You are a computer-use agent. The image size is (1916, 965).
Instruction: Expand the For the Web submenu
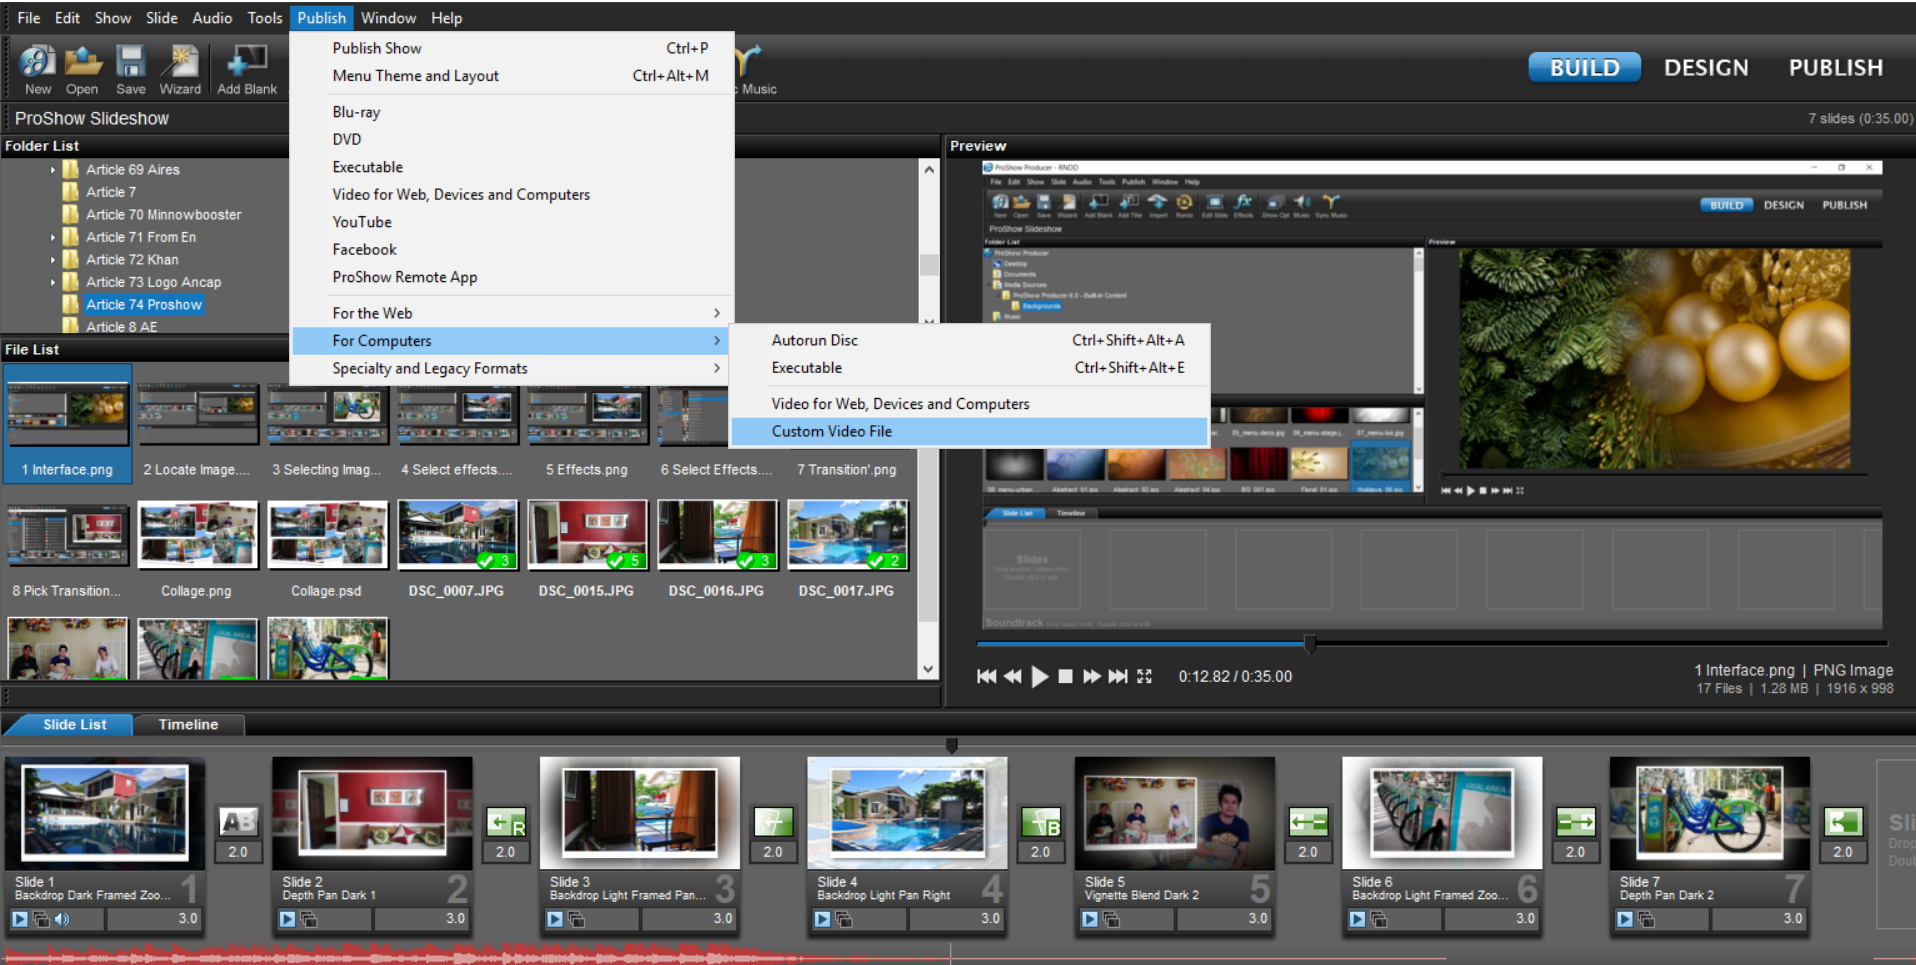click(x=512, y=313)
